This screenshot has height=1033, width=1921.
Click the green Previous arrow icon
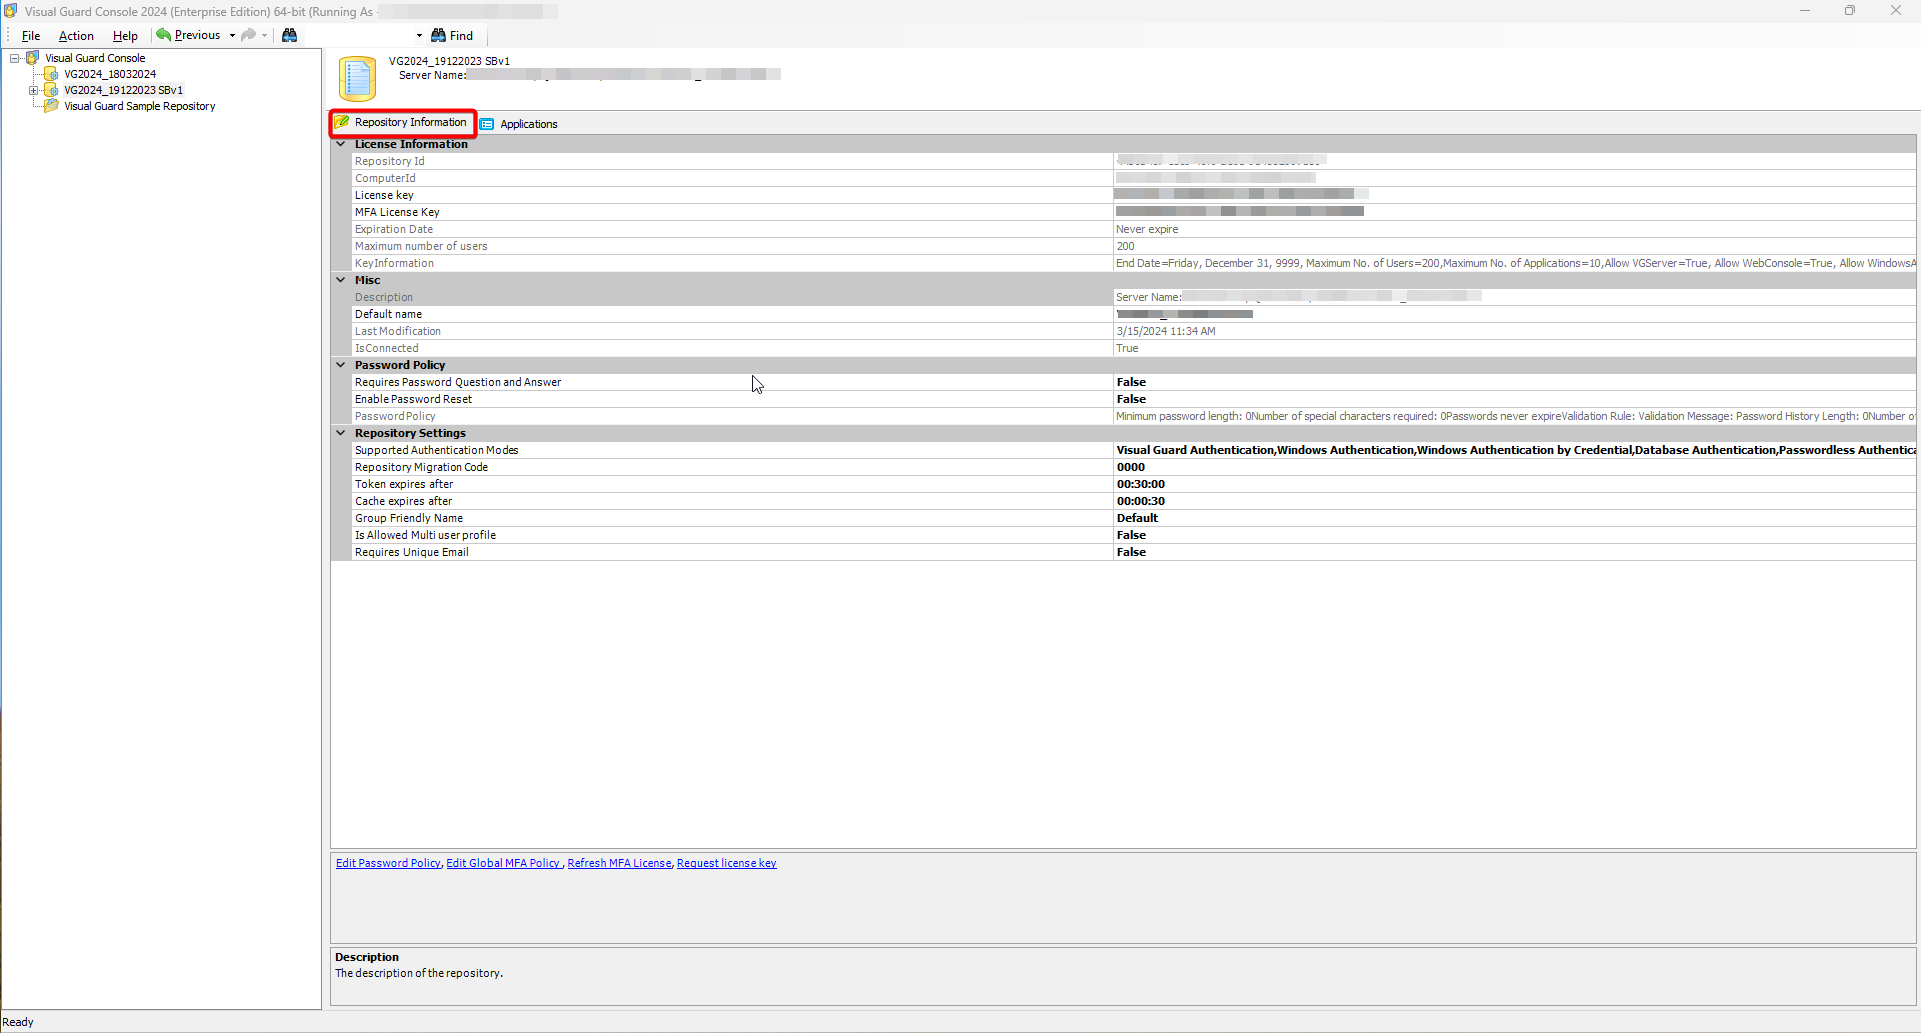(163, 35)
